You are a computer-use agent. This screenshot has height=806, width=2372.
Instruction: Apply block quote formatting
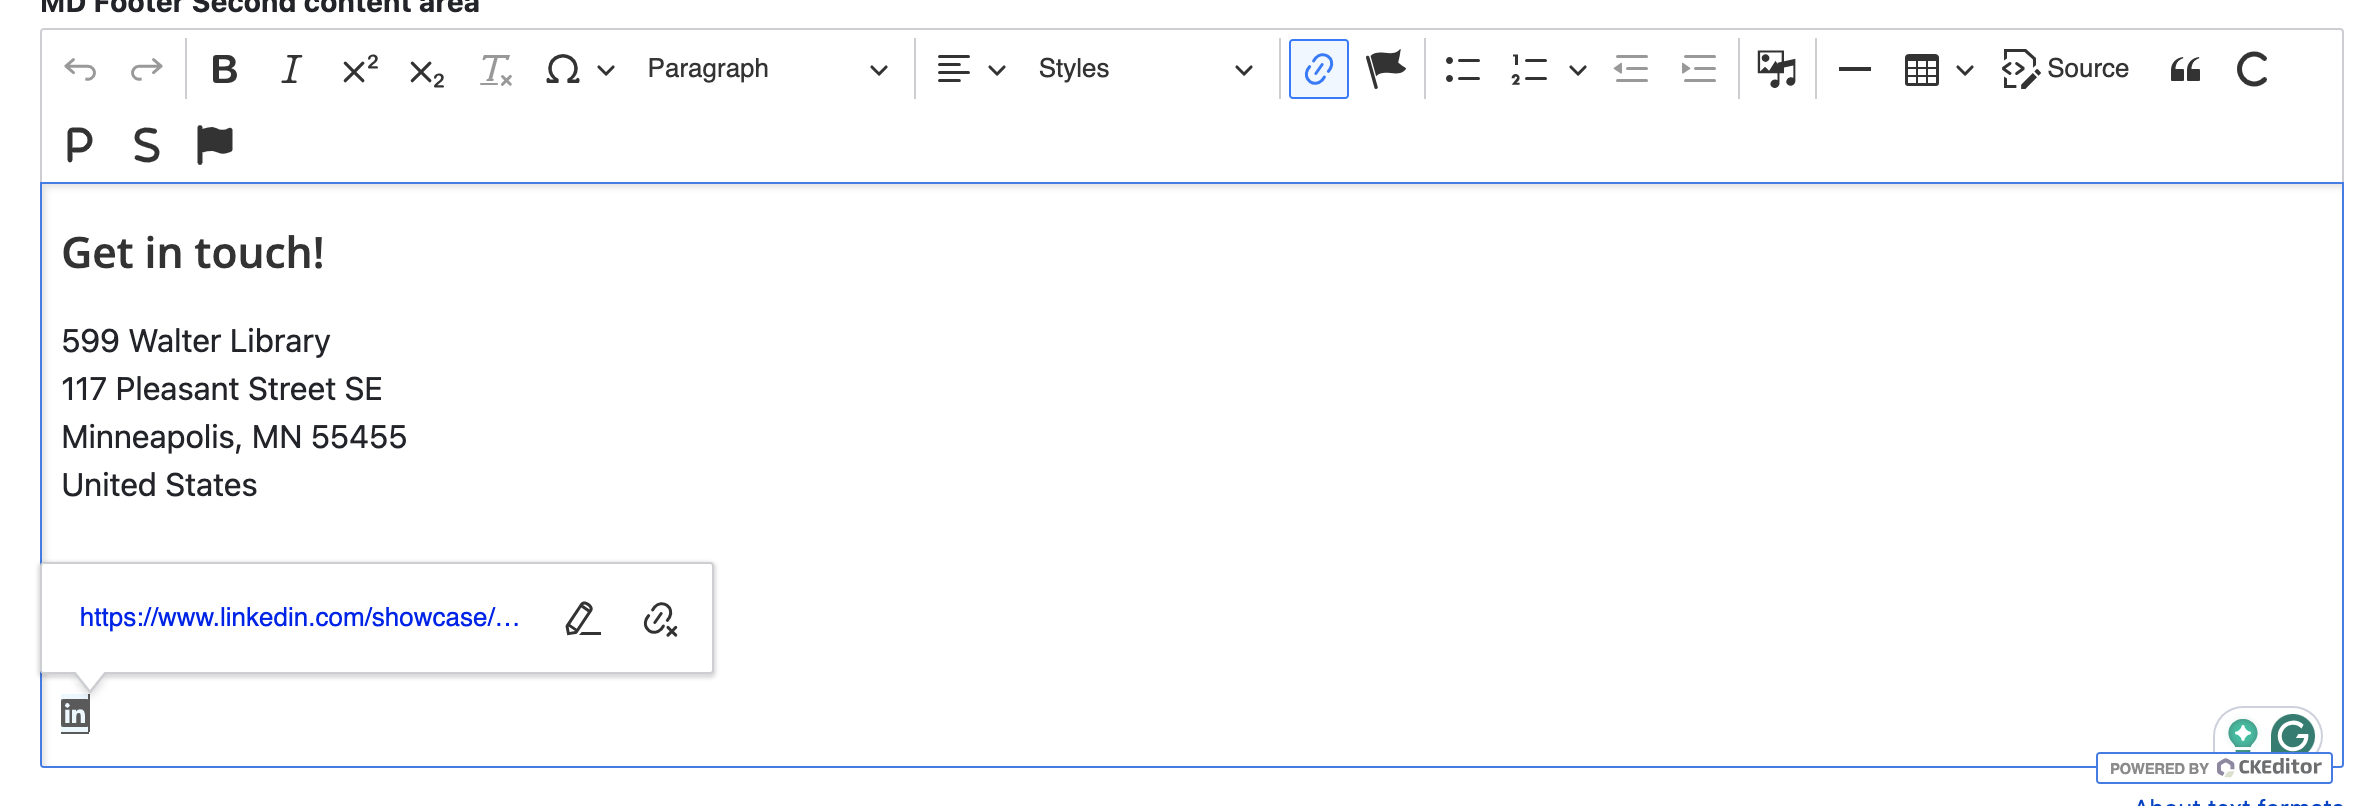click(2185, 70)
